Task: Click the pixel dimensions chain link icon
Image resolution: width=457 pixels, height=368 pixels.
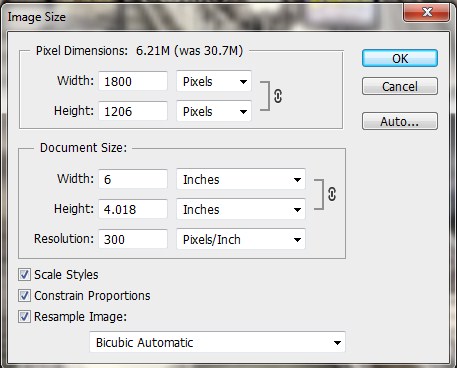Action: point(278,96)
